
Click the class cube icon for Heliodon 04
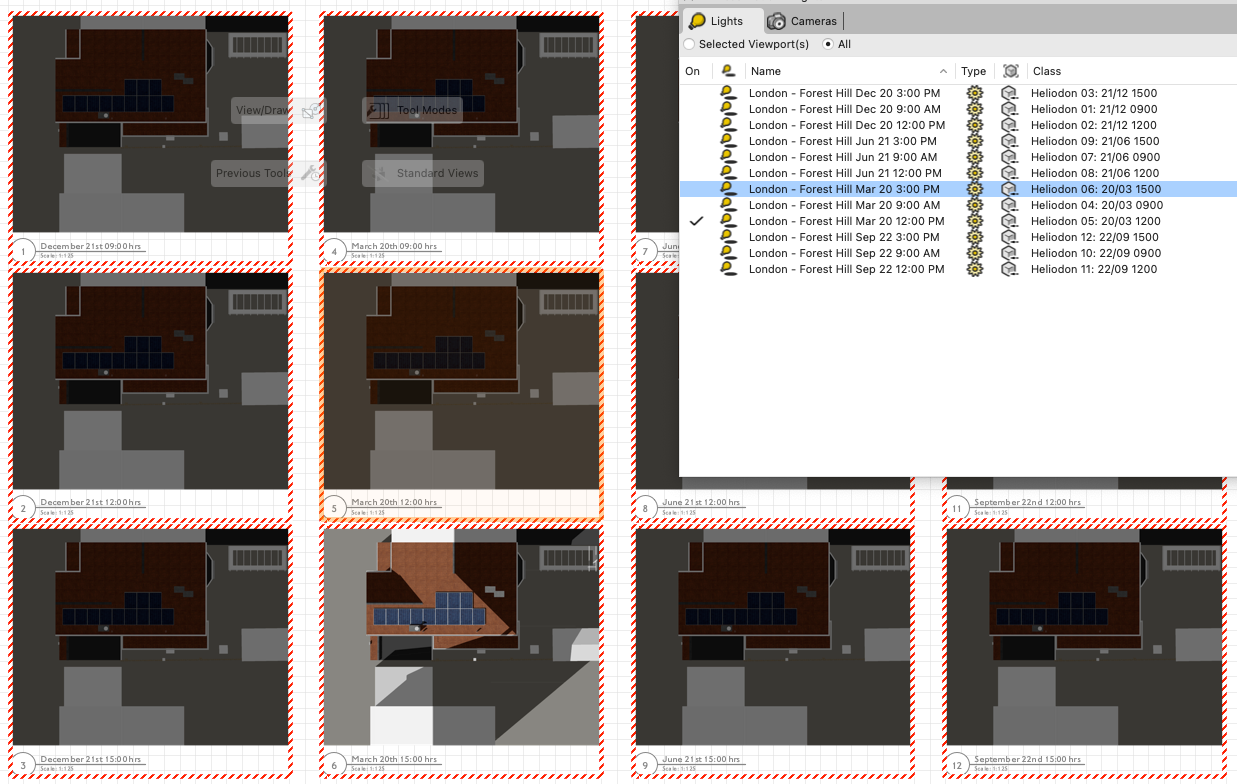click(x=1011, y=205)
